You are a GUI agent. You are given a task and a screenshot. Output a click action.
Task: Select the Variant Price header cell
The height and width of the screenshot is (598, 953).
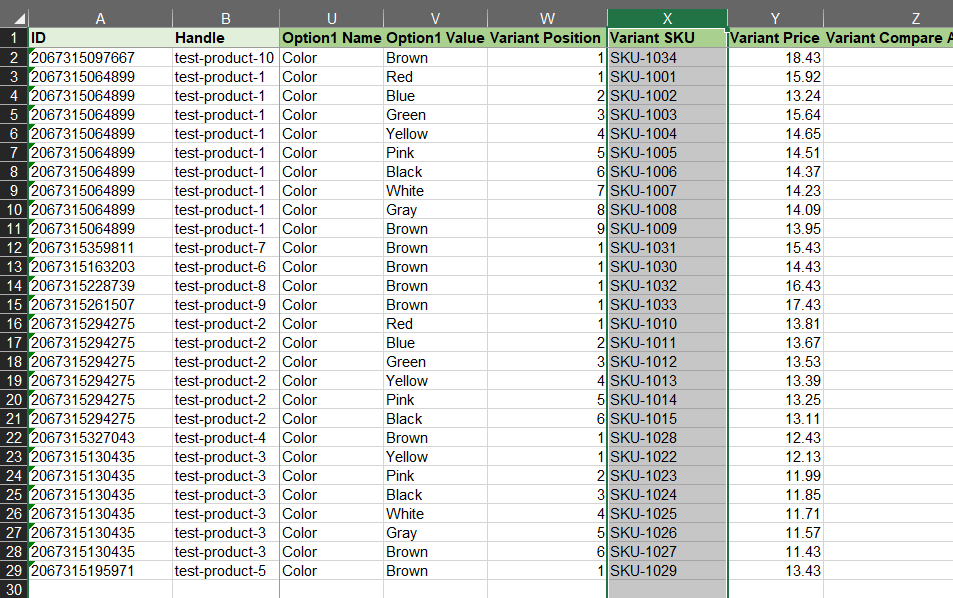(x=775, y=38)
